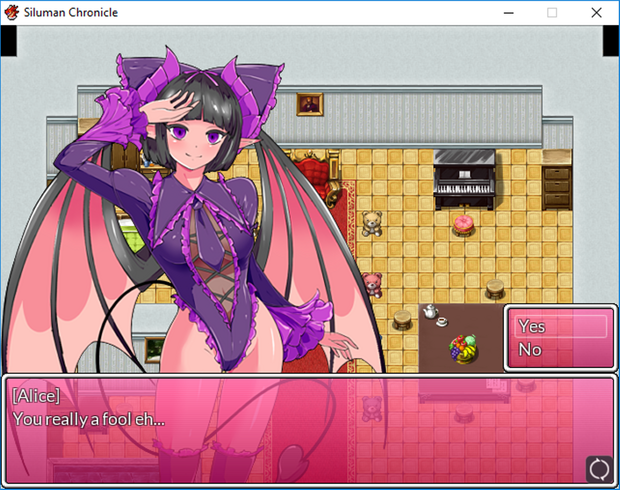Click the circular refresh icon in dialogue box
Viewport: 620px width, 490px height.
[x=599, y=469]
